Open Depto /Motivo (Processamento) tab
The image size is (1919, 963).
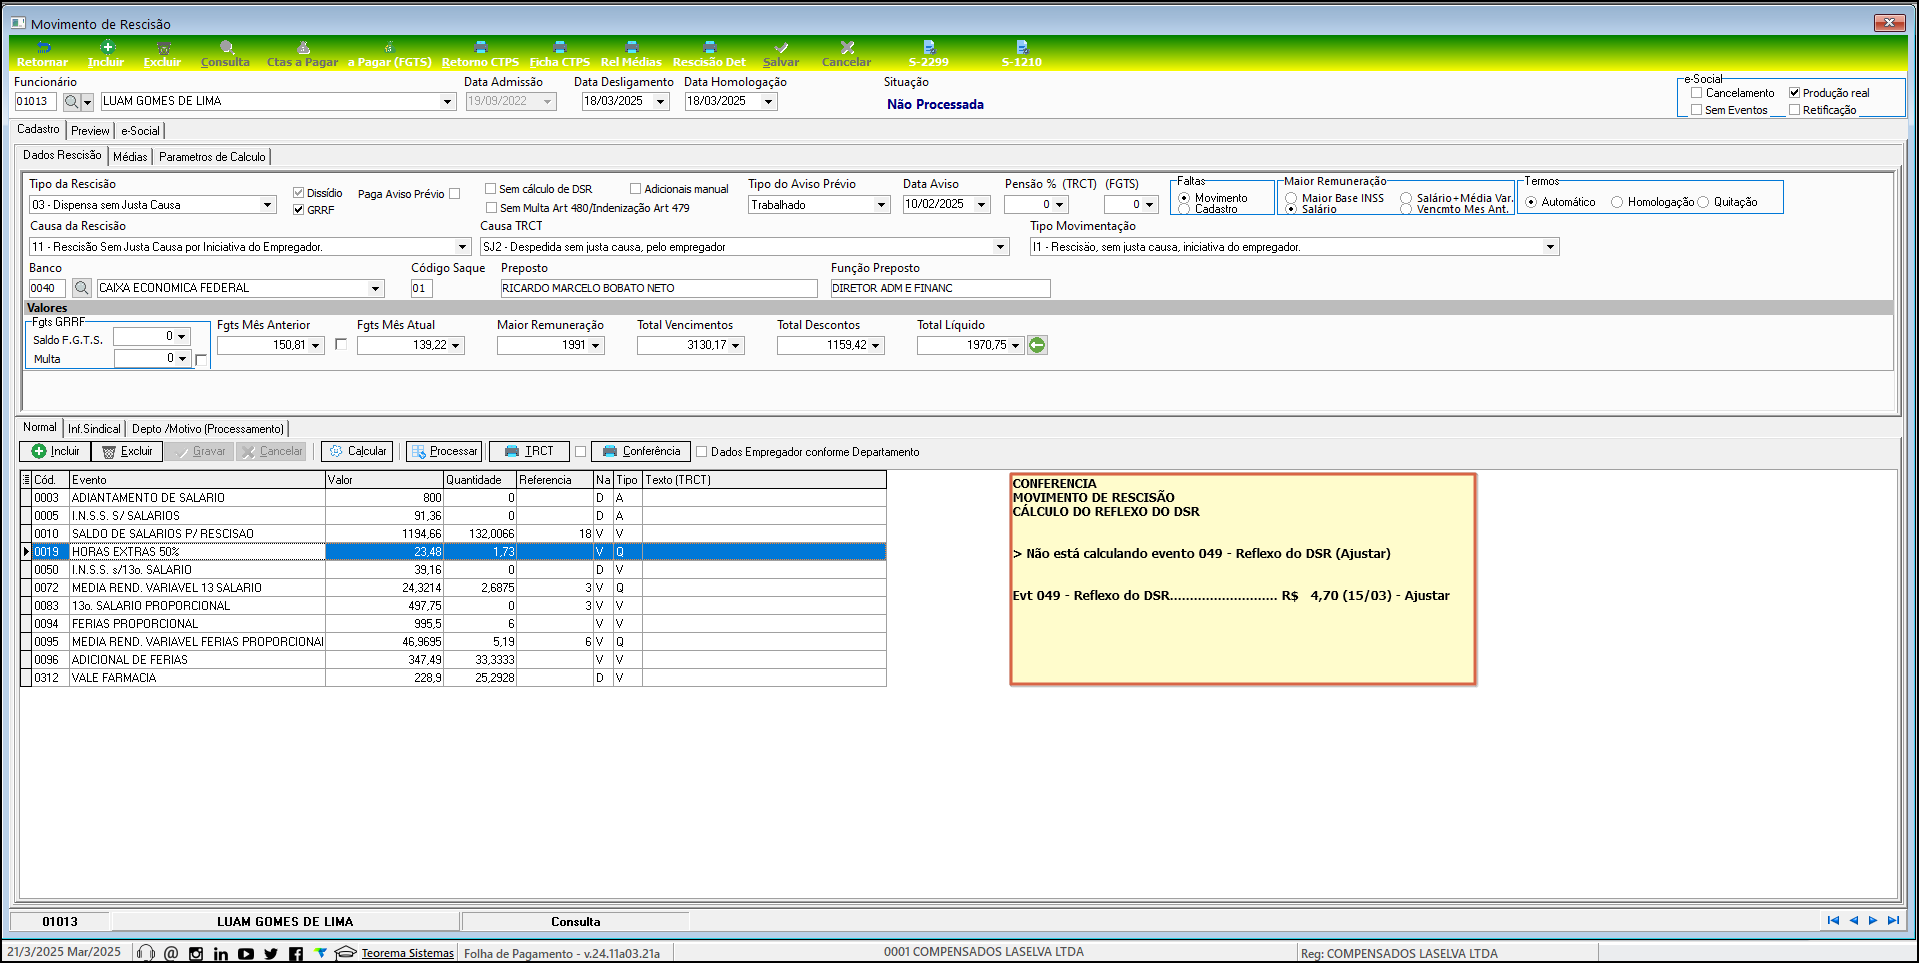(x=208, y=429)
